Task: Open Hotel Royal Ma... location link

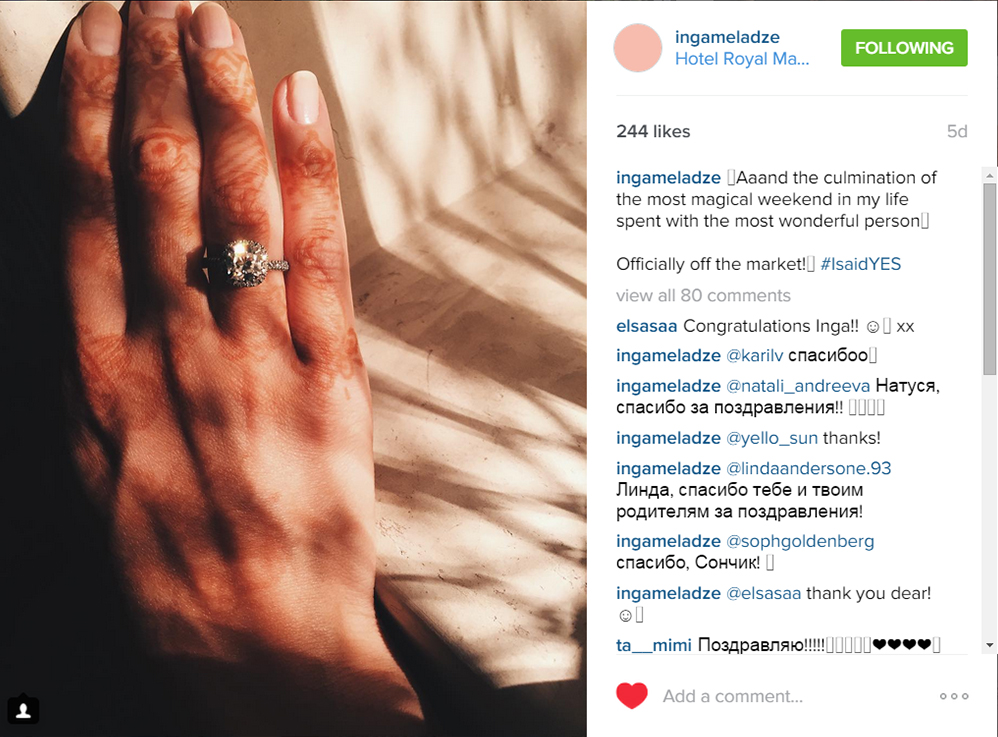Action: (x=741, y=59)
